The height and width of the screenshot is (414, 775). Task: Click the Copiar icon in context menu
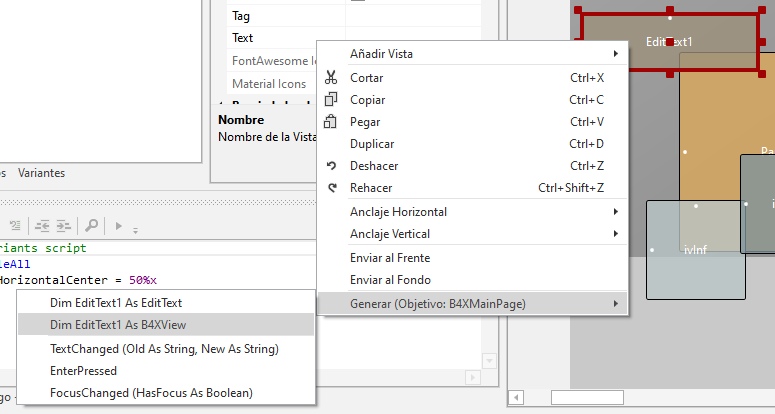tap(332, 100)
